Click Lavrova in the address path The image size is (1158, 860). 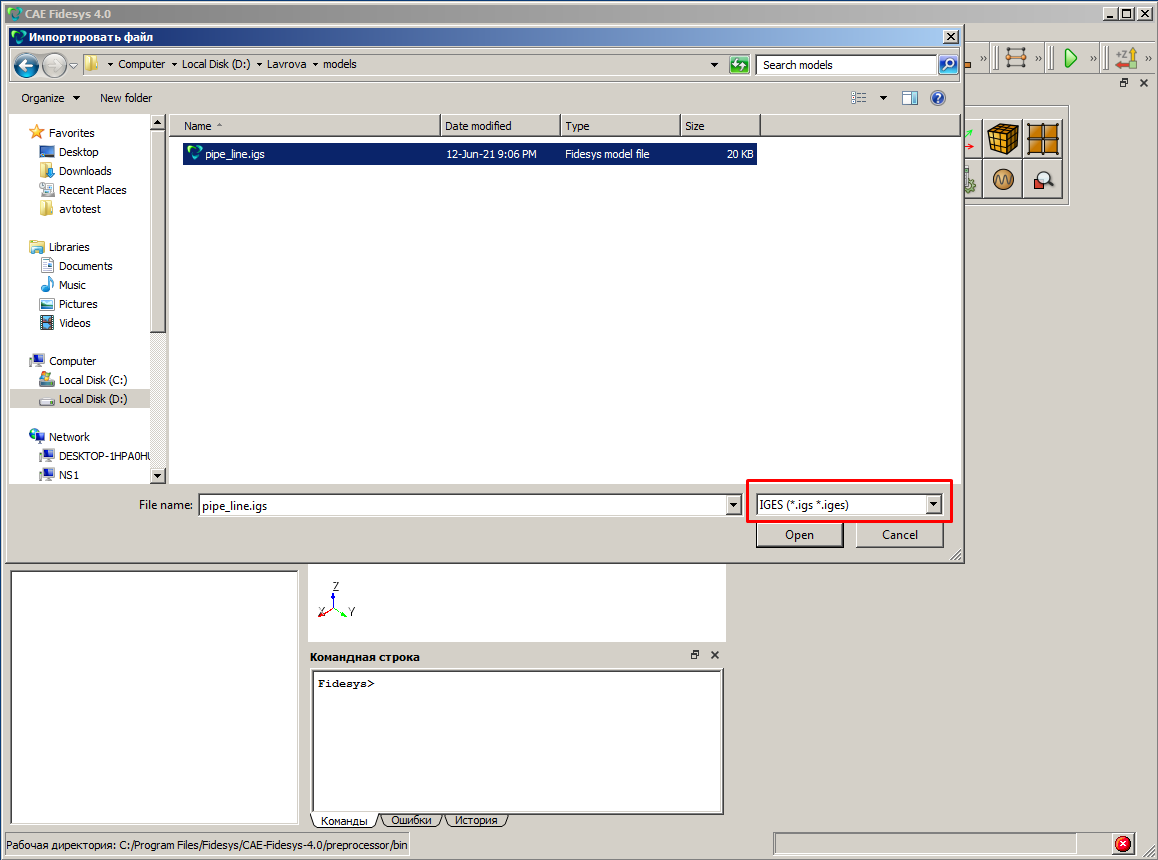287,64
